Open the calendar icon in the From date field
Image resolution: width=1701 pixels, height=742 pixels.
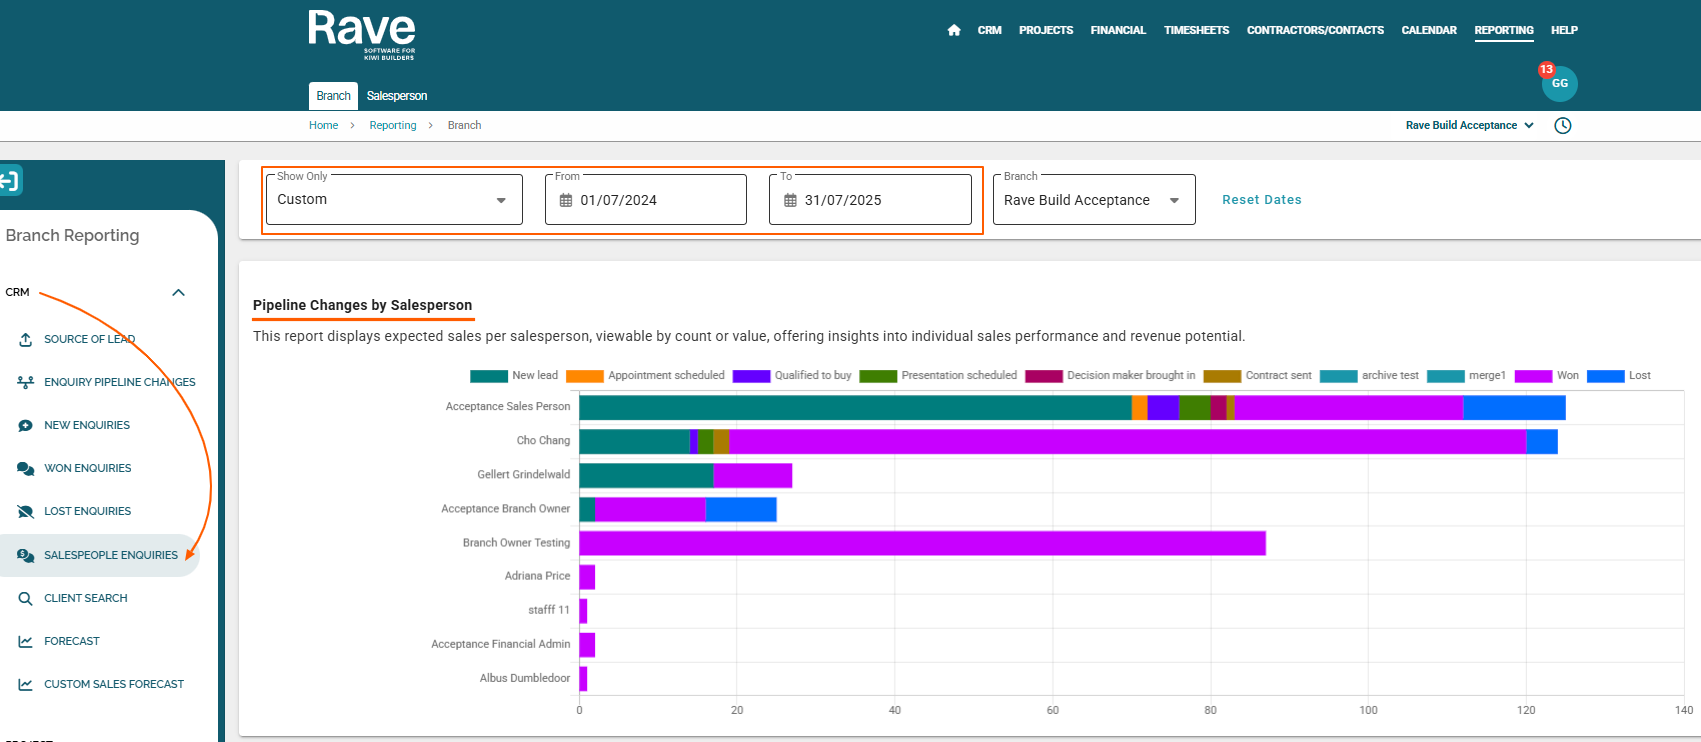coord(566,200)
